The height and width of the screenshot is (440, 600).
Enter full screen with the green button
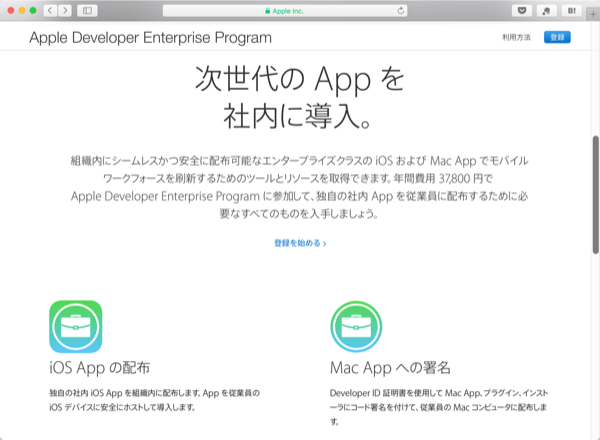click(33, 11)
